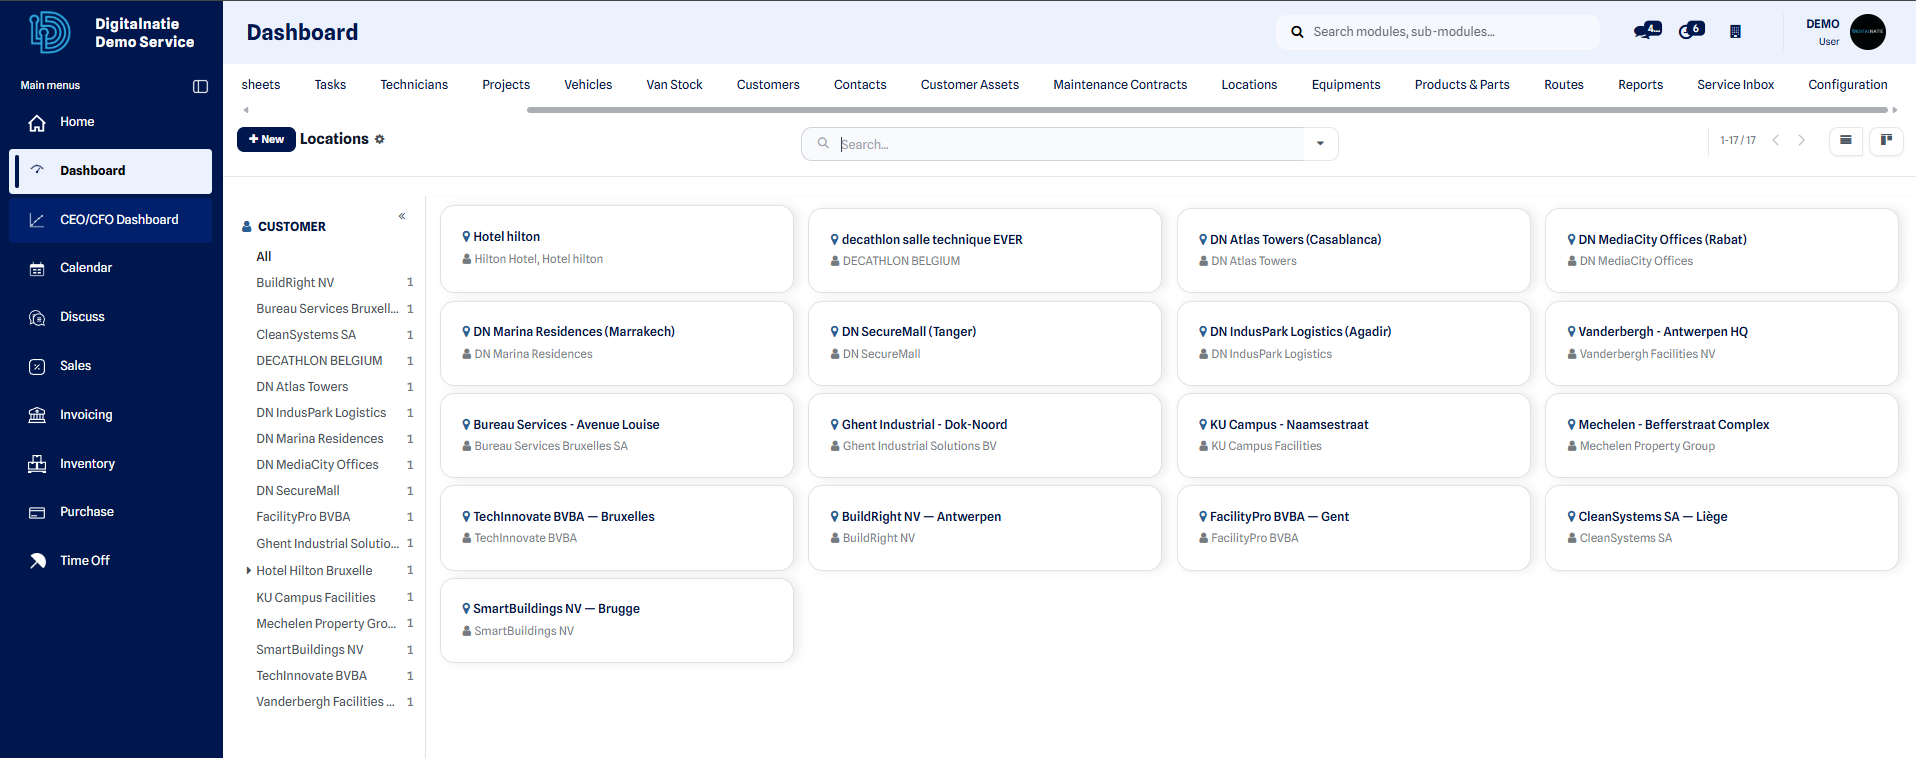
Task: Click the Digitalnatie logo
Action: [50, 32]
